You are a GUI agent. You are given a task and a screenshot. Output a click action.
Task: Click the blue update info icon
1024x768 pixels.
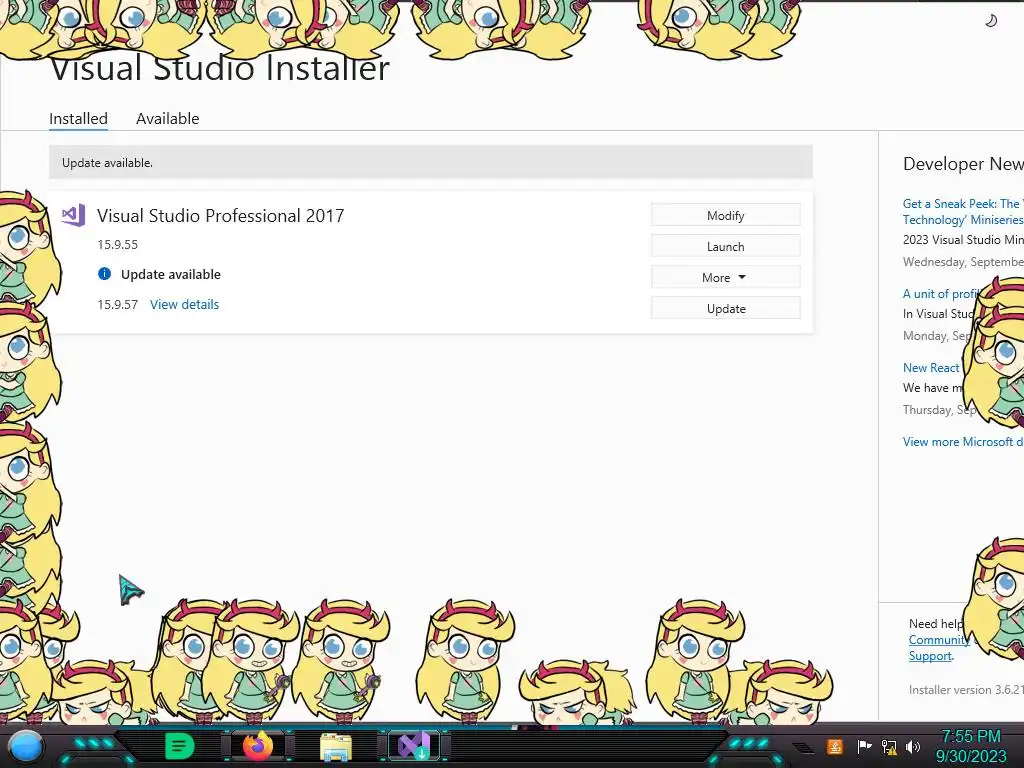coord(104,274)
